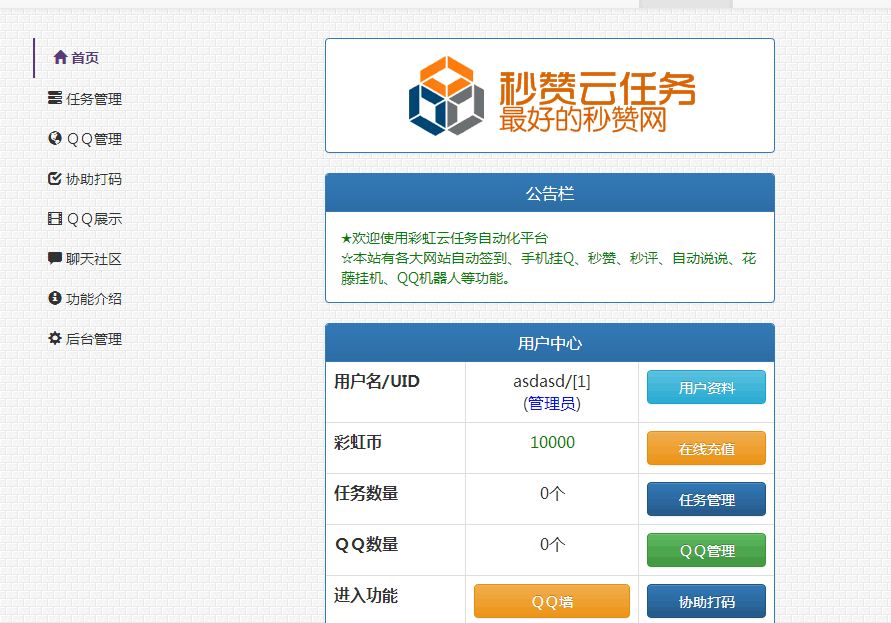This screenshot has height=623, width=891.
Task: Open the 首页 sidebar menu item
Action: pos(76,57)
